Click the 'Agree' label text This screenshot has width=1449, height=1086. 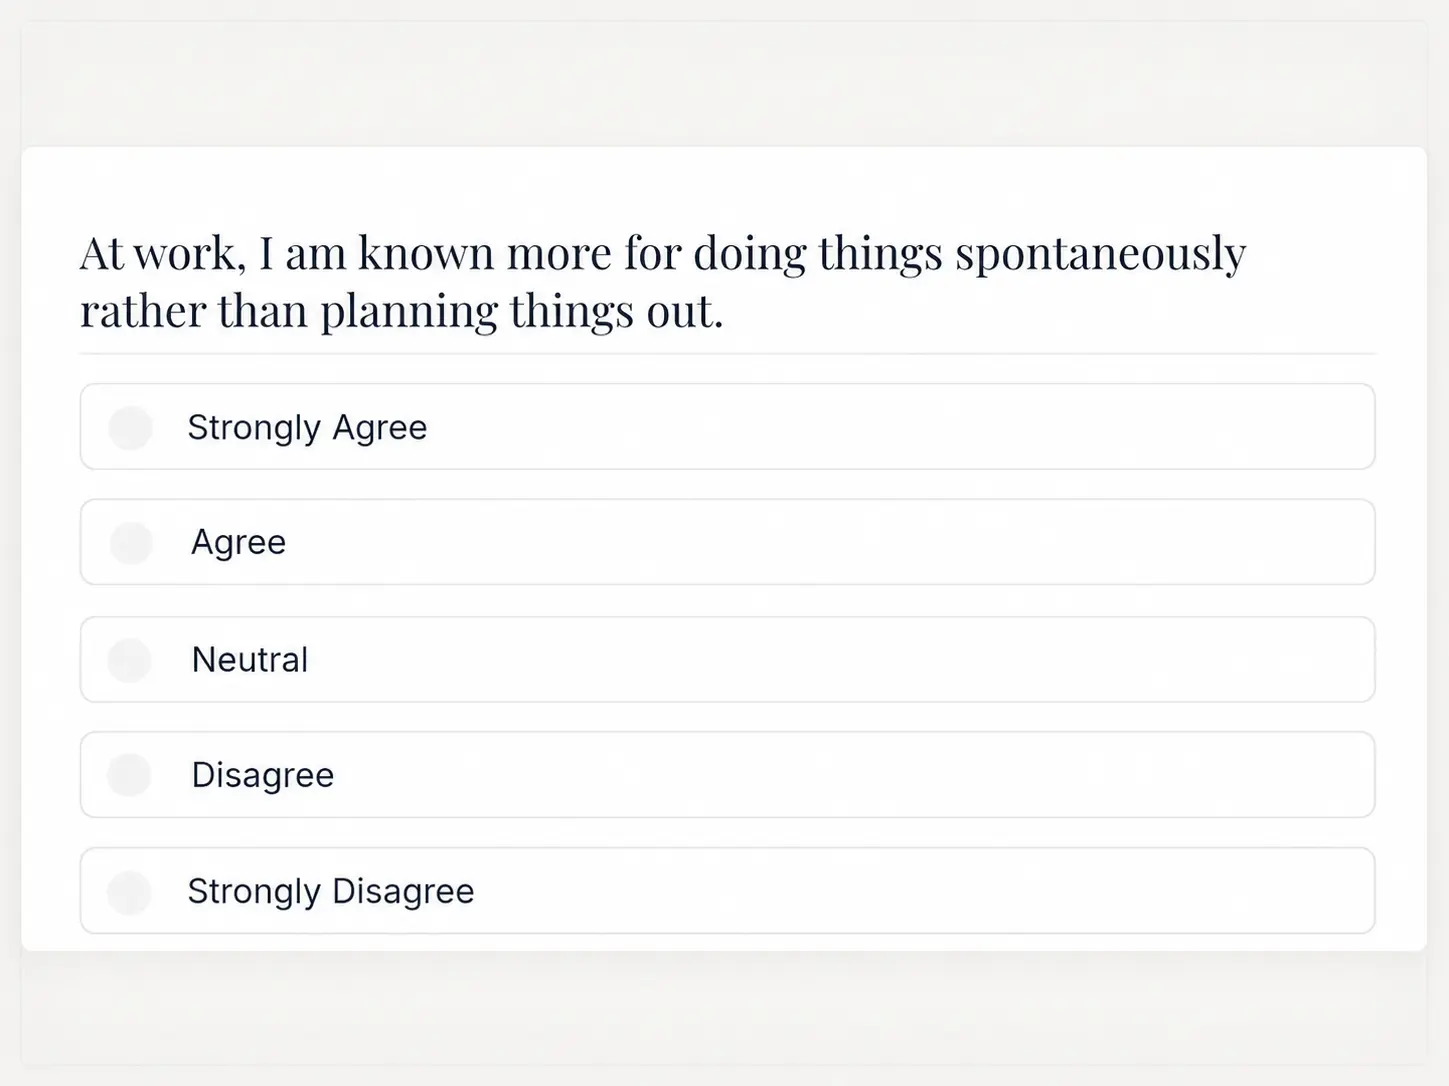pyautogui.click(x=239, y=543)
